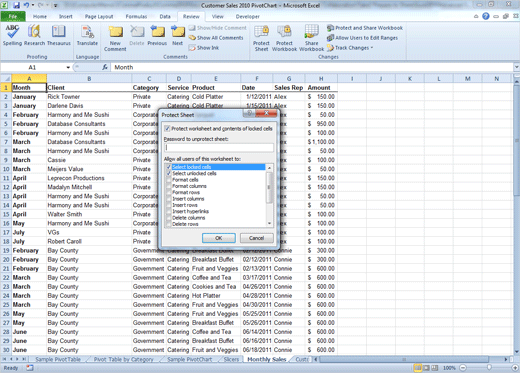
Task: Enable Insert rows permission
Action: pyautogui.click(x=169, y=205)
